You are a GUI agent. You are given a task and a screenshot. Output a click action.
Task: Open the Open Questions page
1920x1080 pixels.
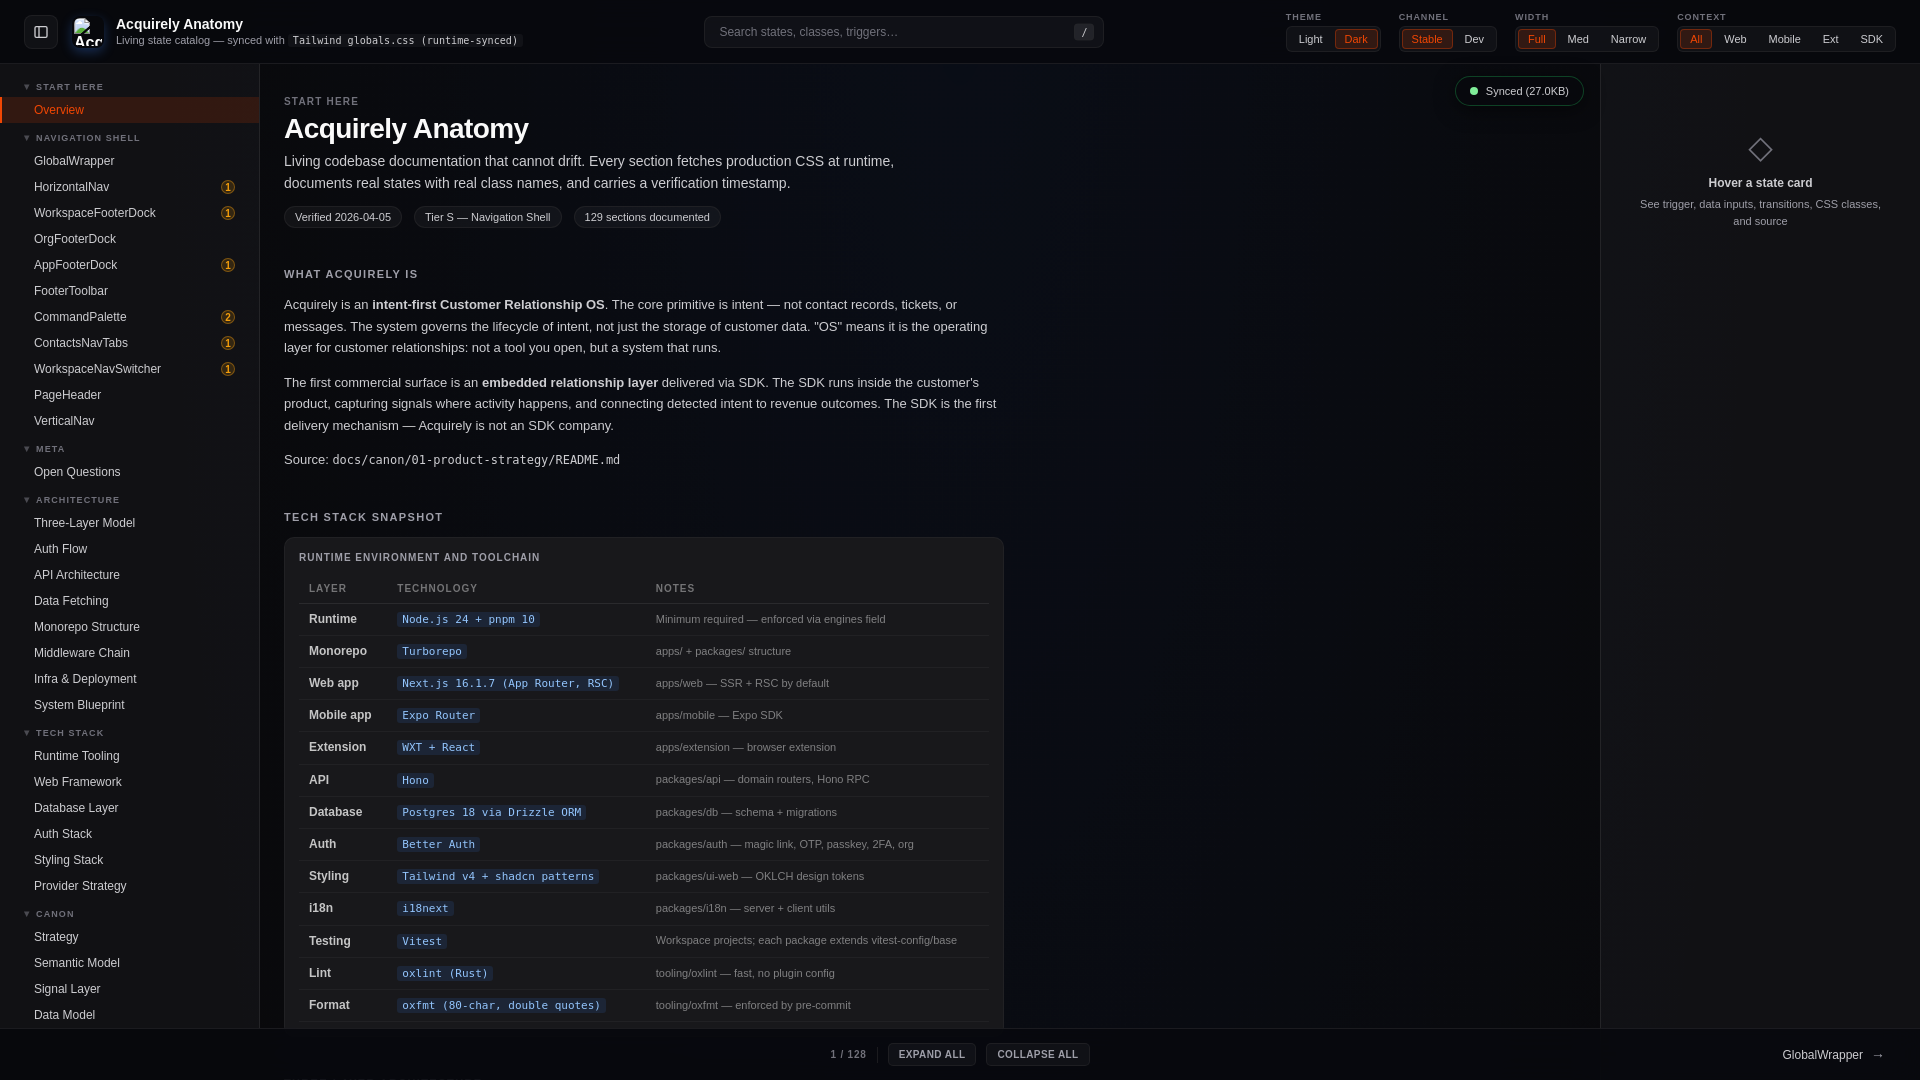click(130, 472)
